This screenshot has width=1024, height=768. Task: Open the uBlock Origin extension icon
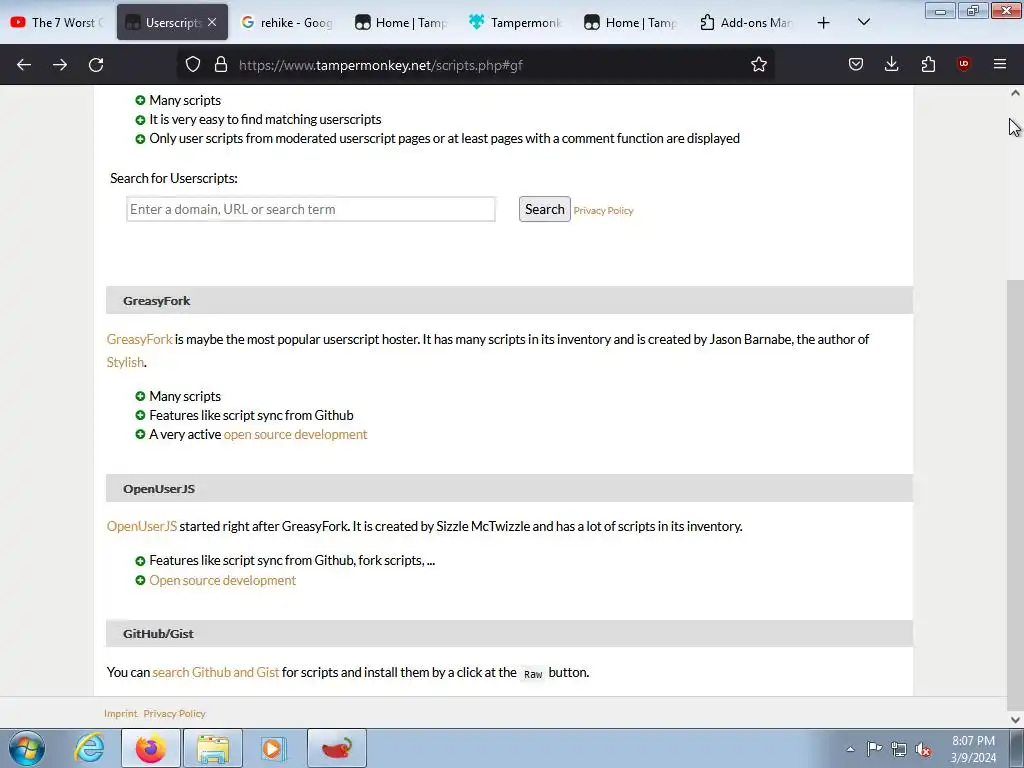pyautogui.click(x=963, y=64)
